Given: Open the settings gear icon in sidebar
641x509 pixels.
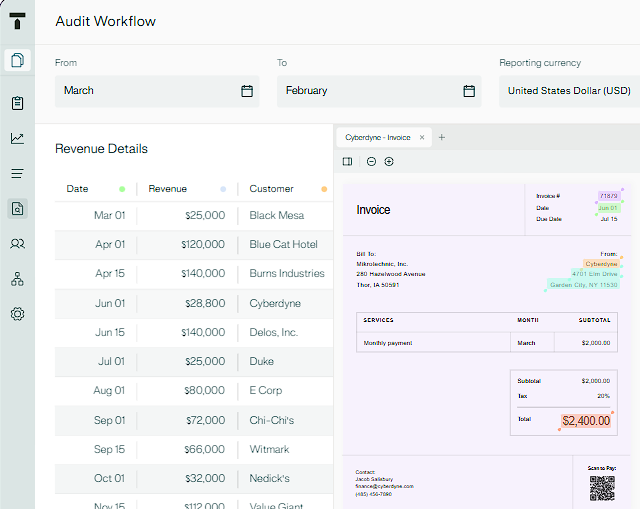Looking at the screenshot, I should (x=17, y=314).
